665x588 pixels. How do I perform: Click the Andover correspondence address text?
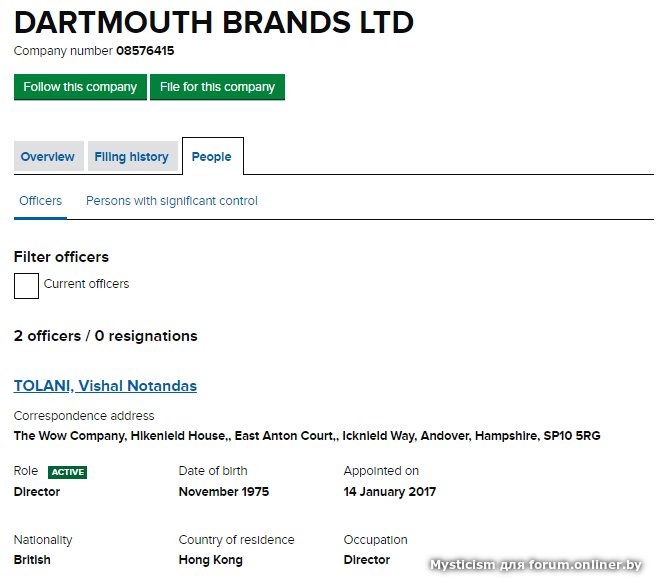[x=307, y=436]
